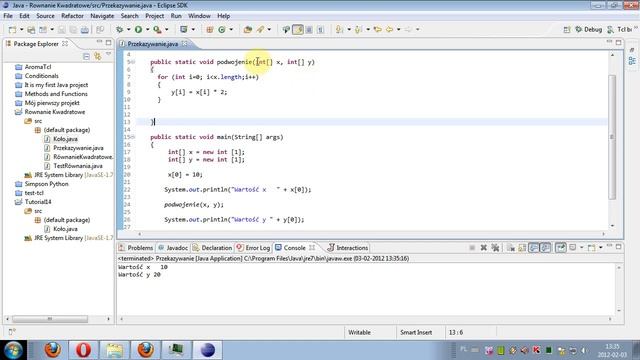Open Windows Explorer folder in taskbar

click(x=114, y=350)
